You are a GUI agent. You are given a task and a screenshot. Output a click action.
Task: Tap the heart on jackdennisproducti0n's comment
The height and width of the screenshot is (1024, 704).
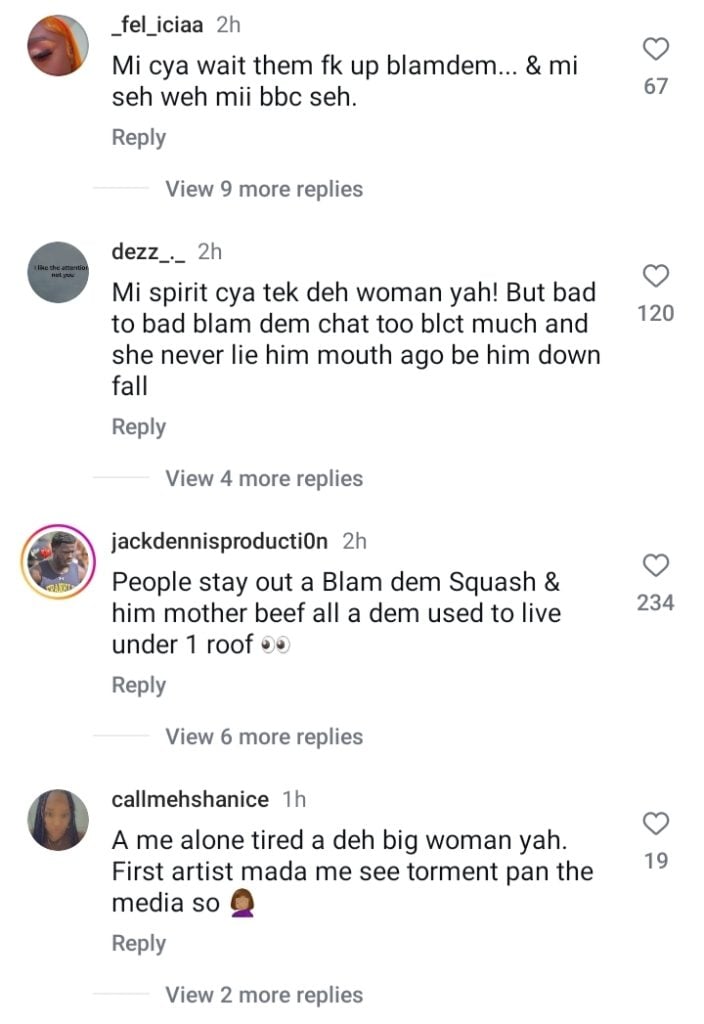tap(656, 565)
